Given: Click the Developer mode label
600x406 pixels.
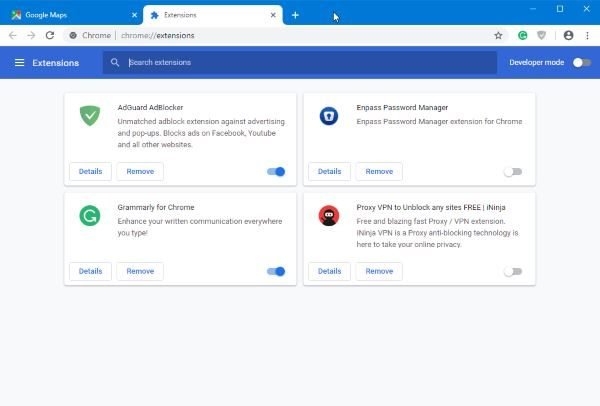Looking at the screenshot, I should click(536, 62).
